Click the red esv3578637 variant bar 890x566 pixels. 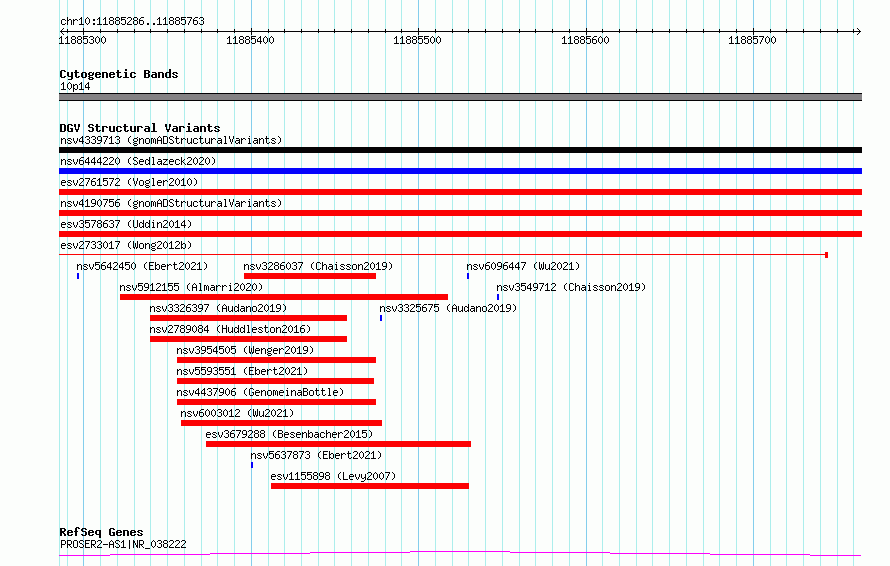(x=460, y=234)
